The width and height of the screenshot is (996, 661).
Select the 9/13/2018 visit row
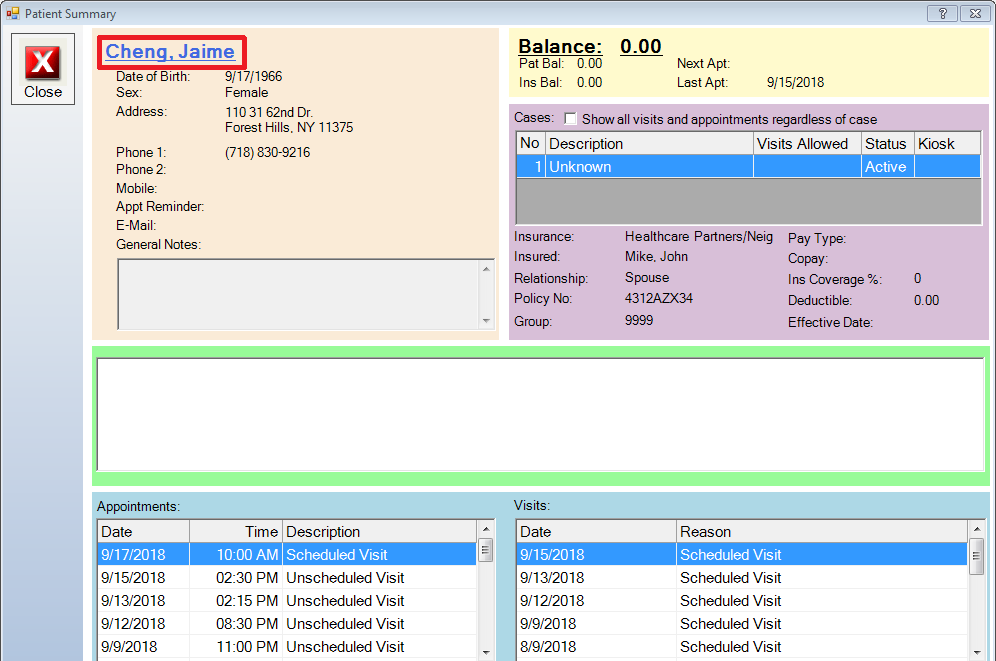742,578
